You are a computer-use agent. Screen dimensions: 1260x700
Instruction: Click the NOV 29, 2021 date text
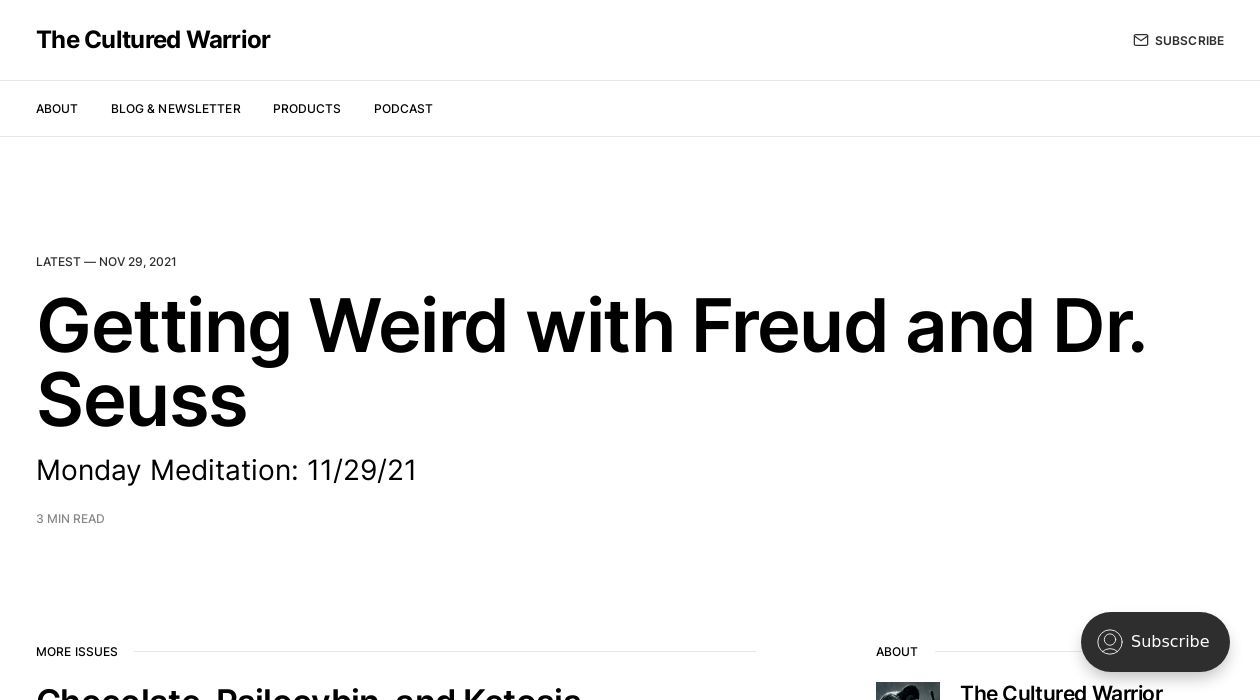(138, 262)
